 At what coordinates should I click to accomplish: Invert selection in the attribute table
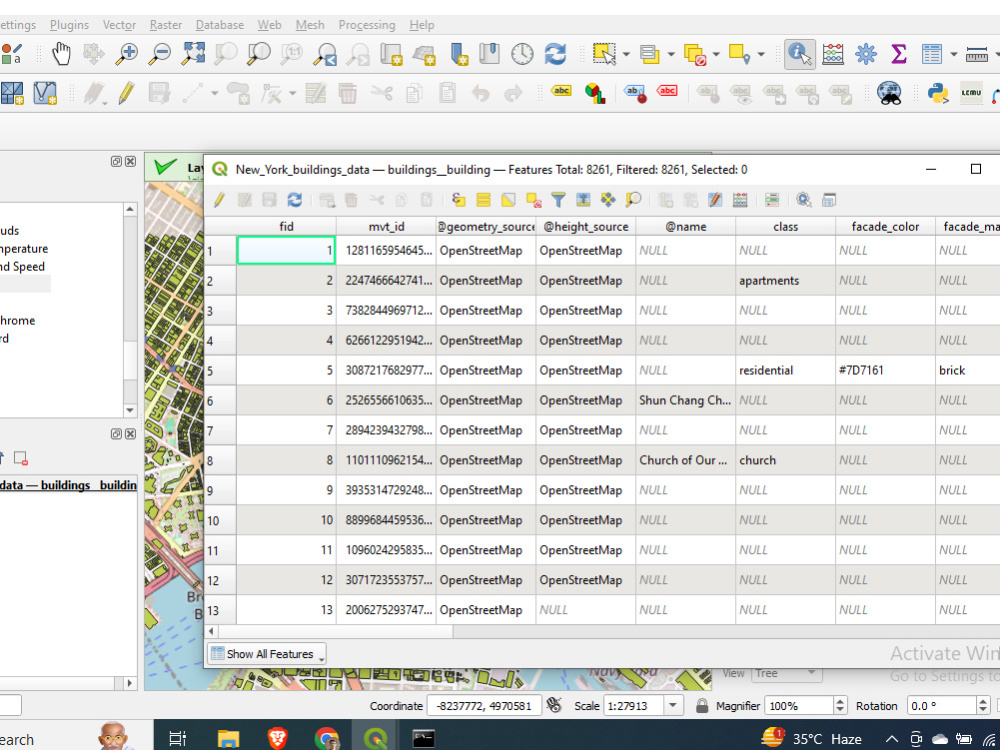coord(508,200)
